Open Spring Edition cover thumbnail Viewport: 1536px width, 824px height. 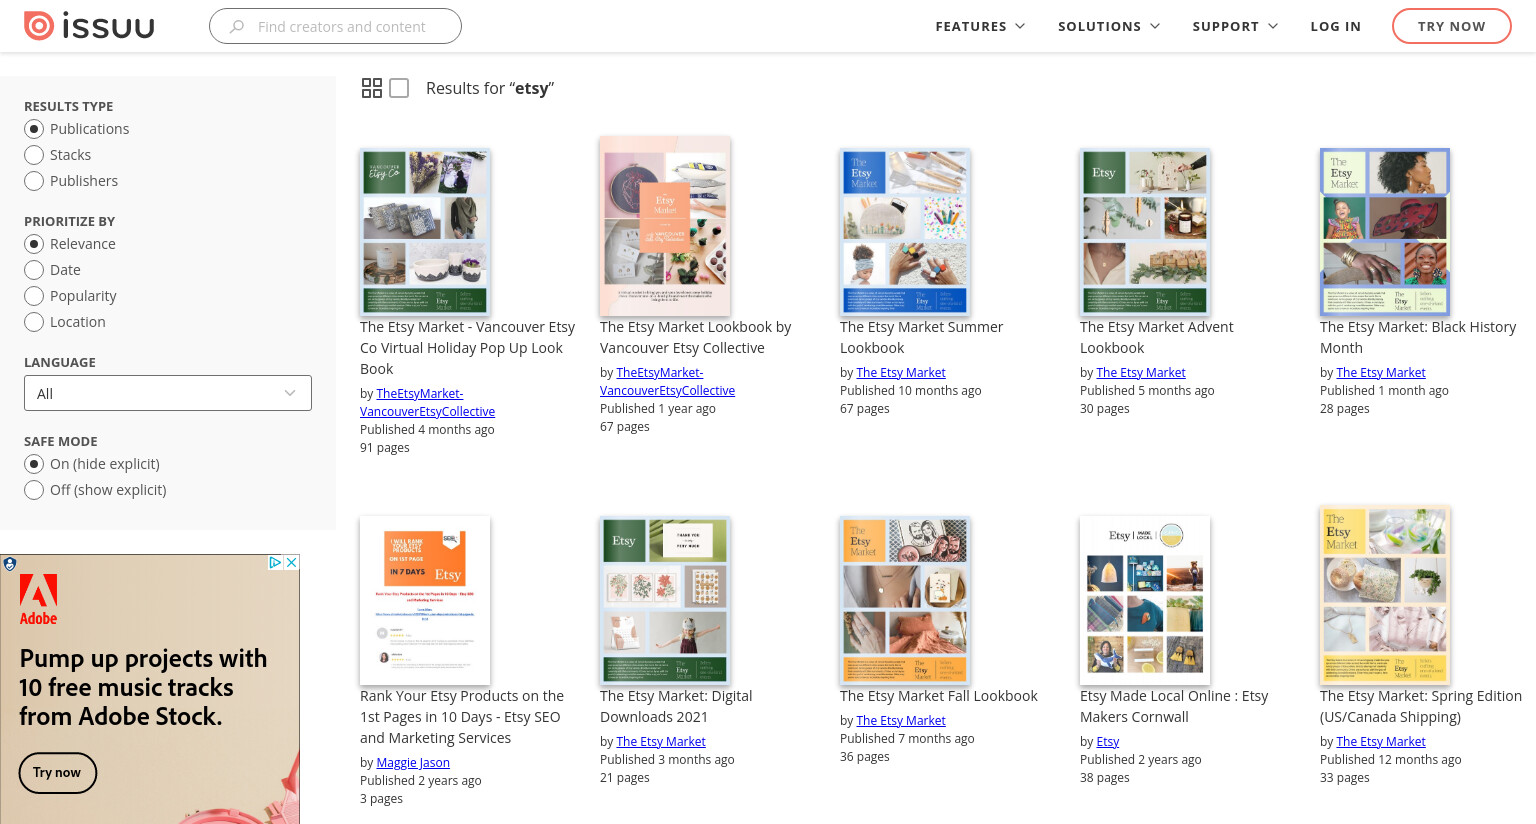pos(1385,595)
